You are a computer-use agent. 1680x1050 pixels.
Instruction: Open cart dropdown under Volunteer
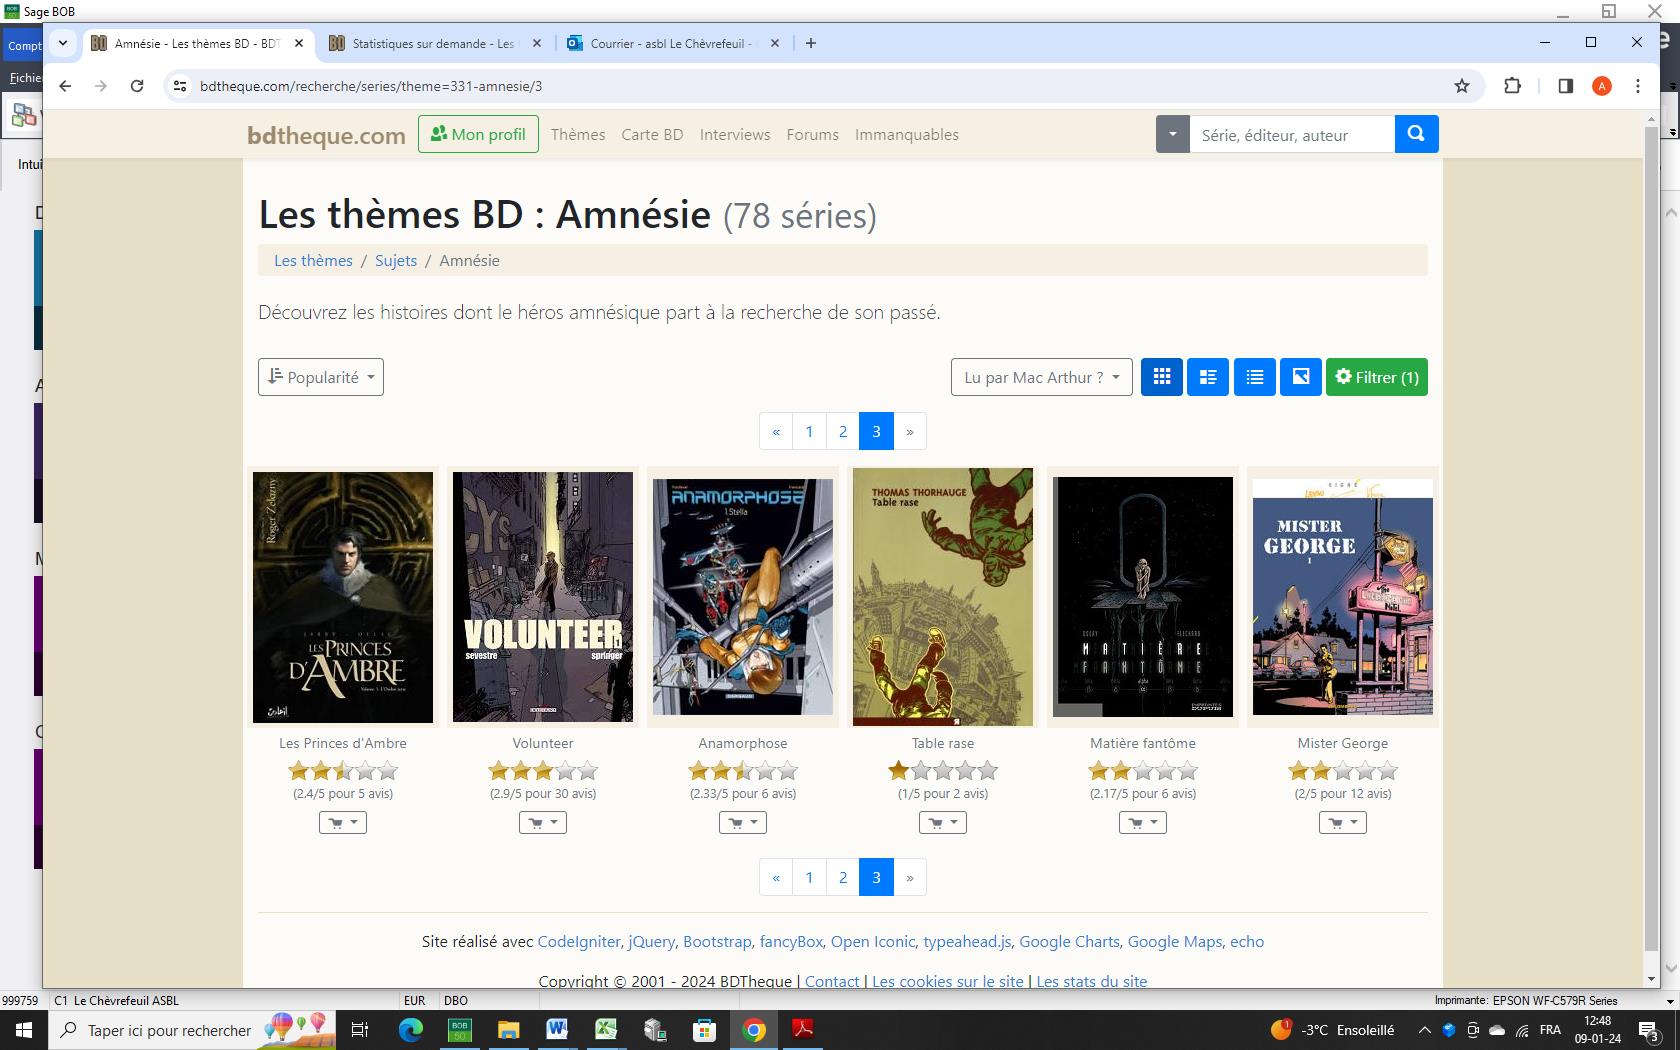click(x=543, y=823)
